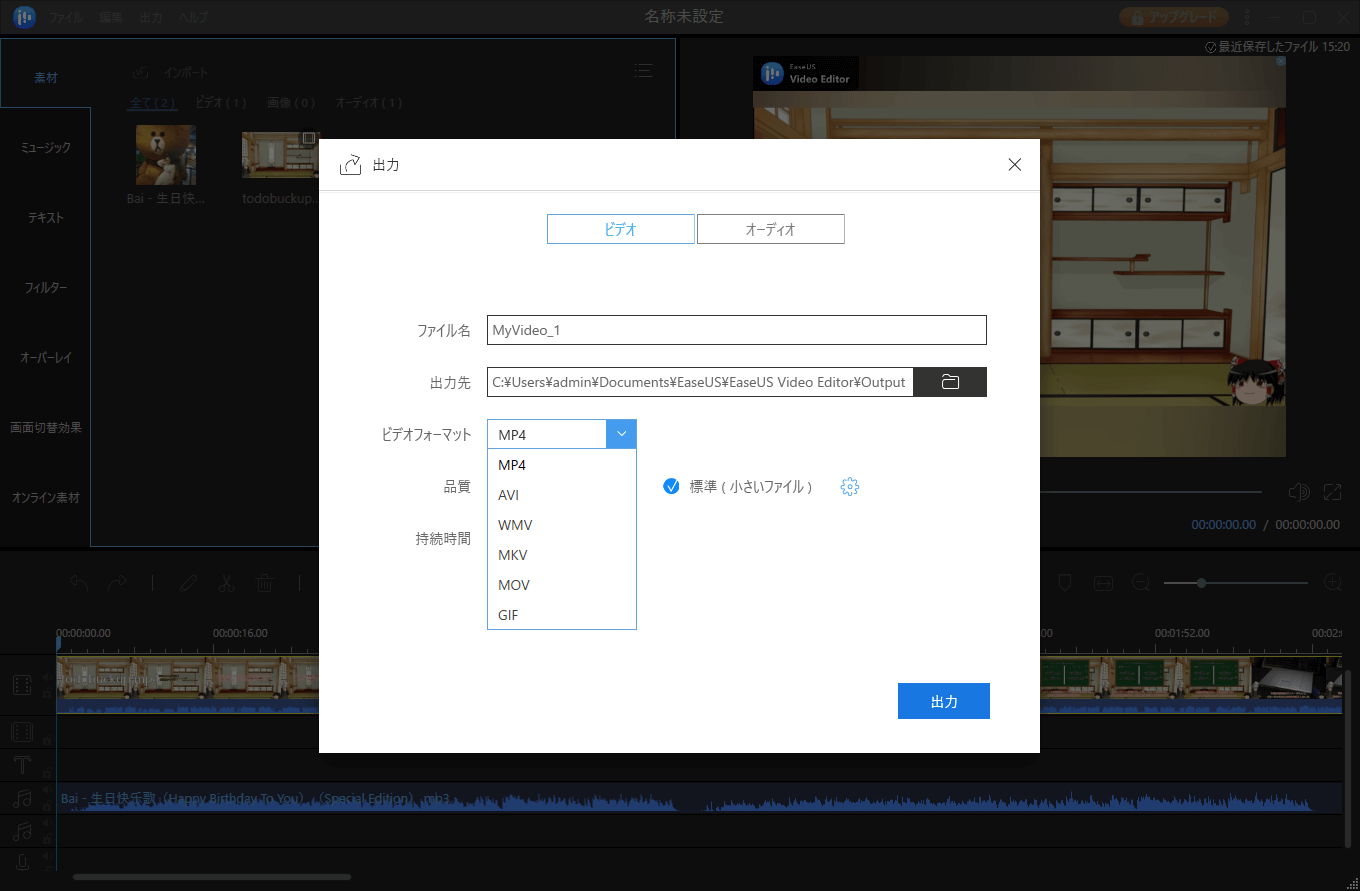Click the list view icon in media panel

click(x=644, y=70)
